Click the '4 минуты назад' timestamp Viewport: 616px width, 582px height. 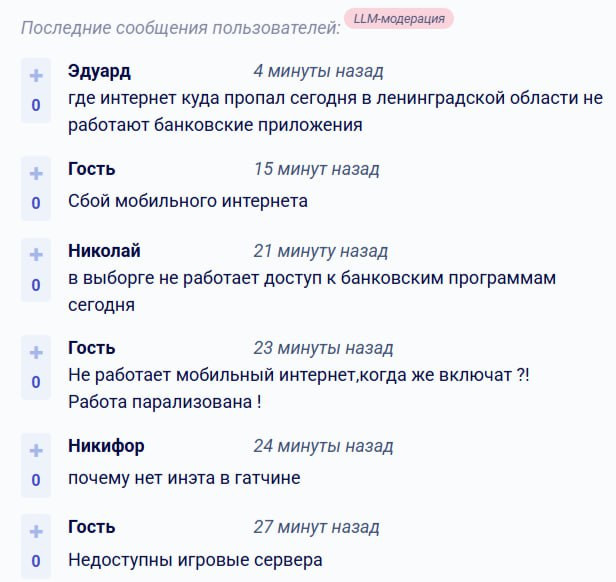(x=318, y=72)
